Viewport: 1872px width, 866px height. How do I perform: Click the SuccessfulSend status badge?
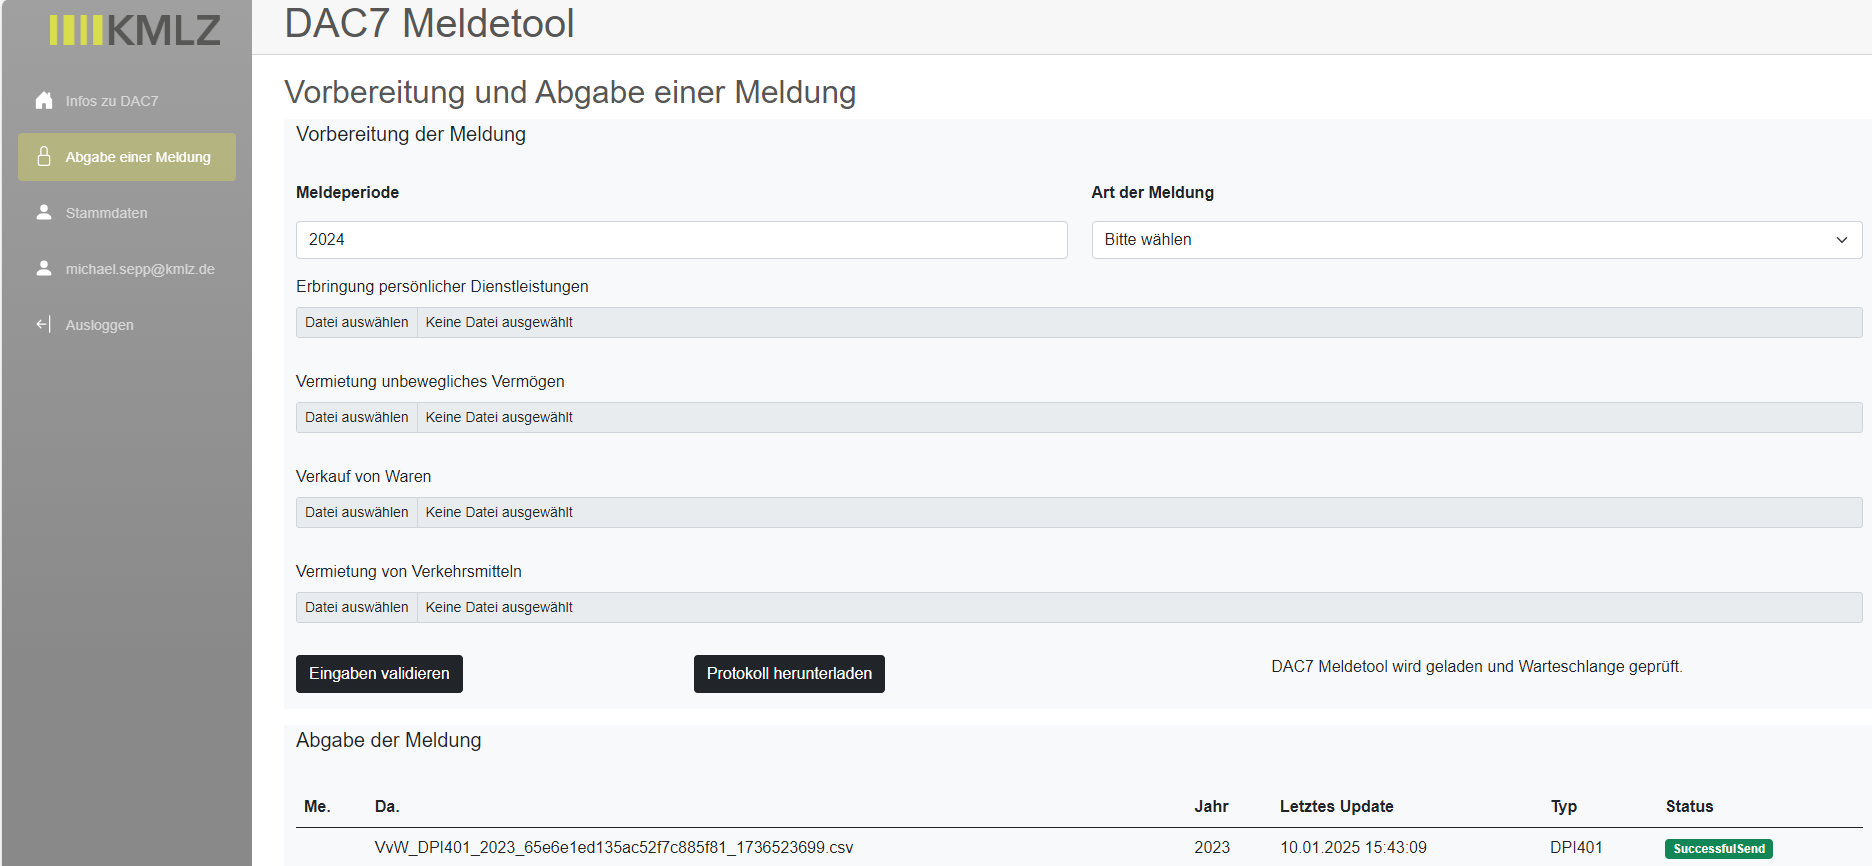pos(1718,849)
